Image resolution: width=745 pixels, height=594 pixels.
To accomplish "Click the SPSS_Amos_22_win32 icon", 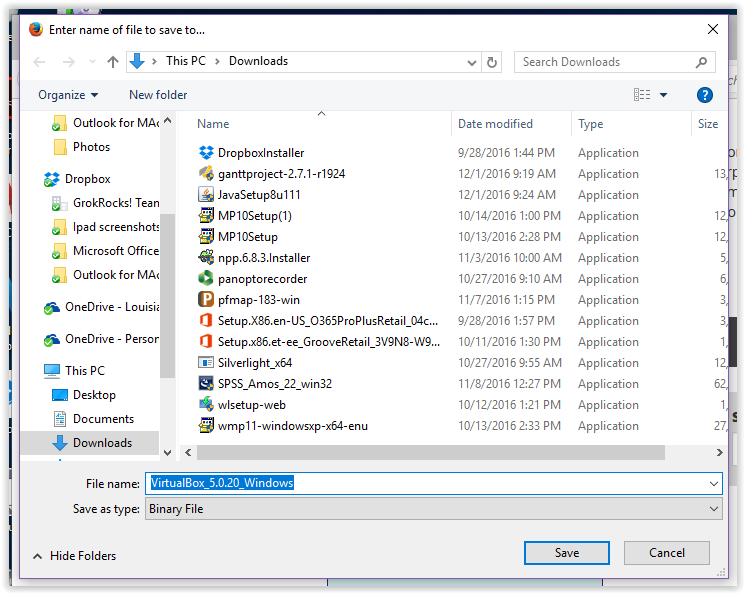I will pos(206,383).
